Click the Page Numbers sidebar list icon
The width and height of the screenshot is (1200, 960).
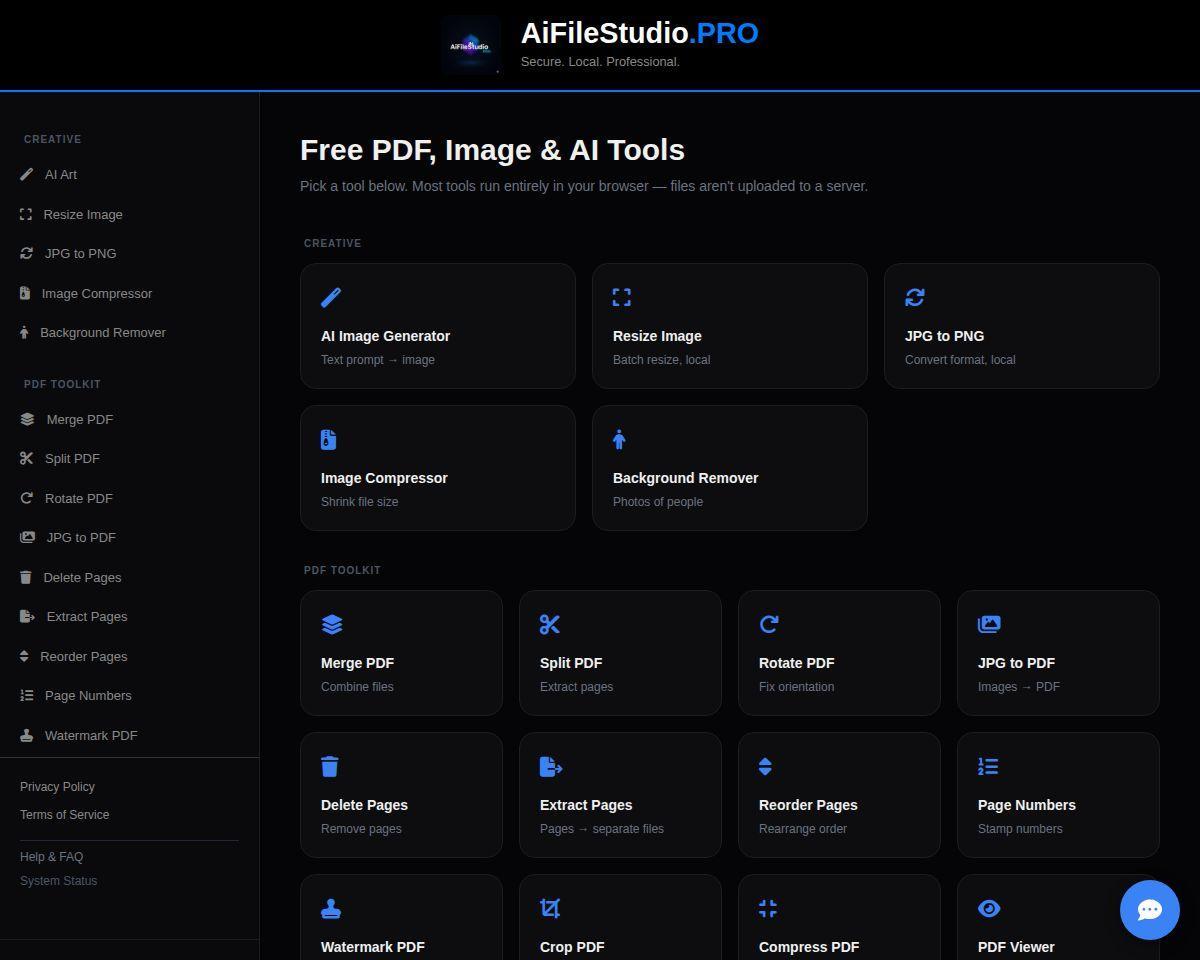tap(27, 695)
